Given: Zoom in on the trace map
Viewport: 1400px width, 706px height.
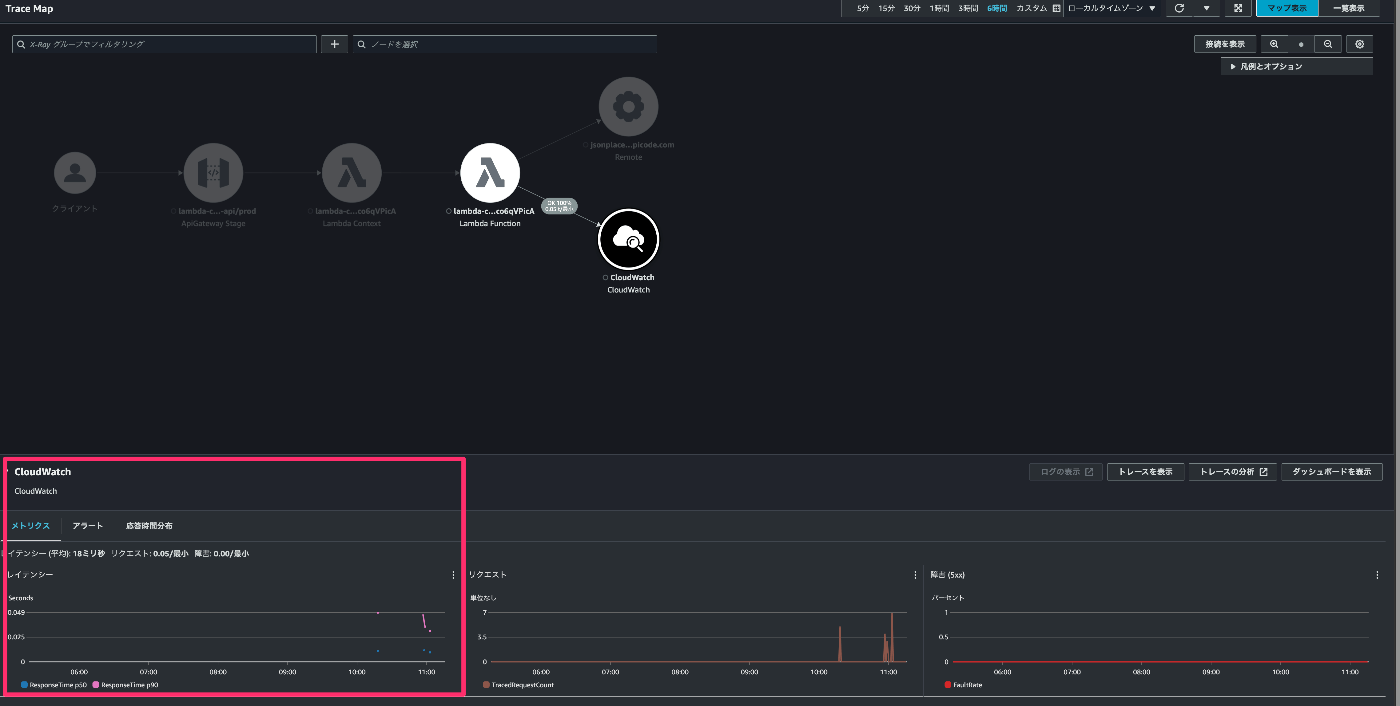Looking at the screenshot, I should coord(1274,45).
